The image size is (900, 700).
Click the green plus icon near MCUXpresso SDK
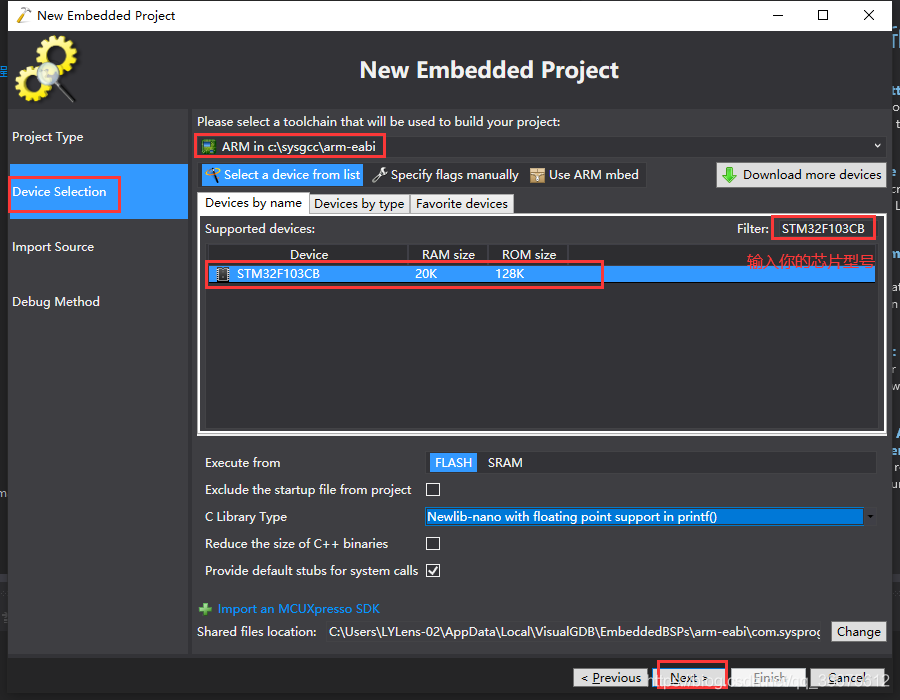tap(204, 608)
